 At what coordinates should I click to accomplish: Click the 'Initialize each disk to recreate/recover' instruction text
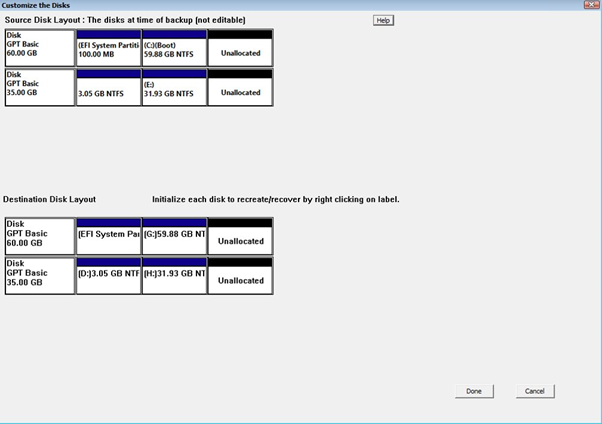[x=276, y=199]
